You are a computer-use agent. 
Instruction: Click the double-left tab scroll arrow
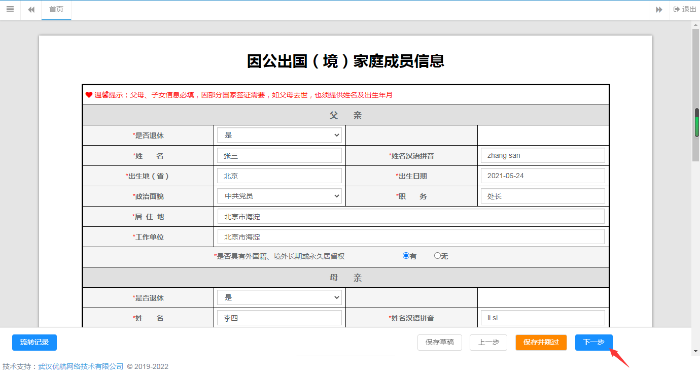coord(31,9)
